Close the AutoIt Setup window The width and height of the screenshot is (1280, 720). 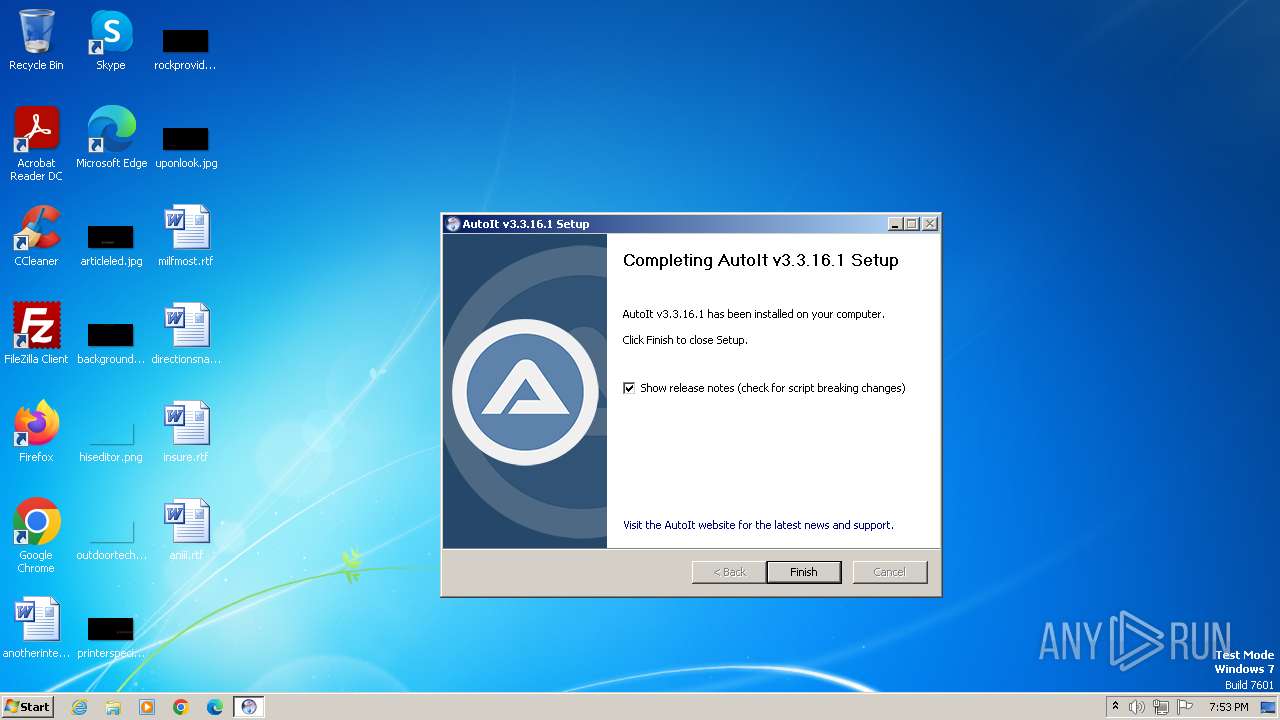930,224
